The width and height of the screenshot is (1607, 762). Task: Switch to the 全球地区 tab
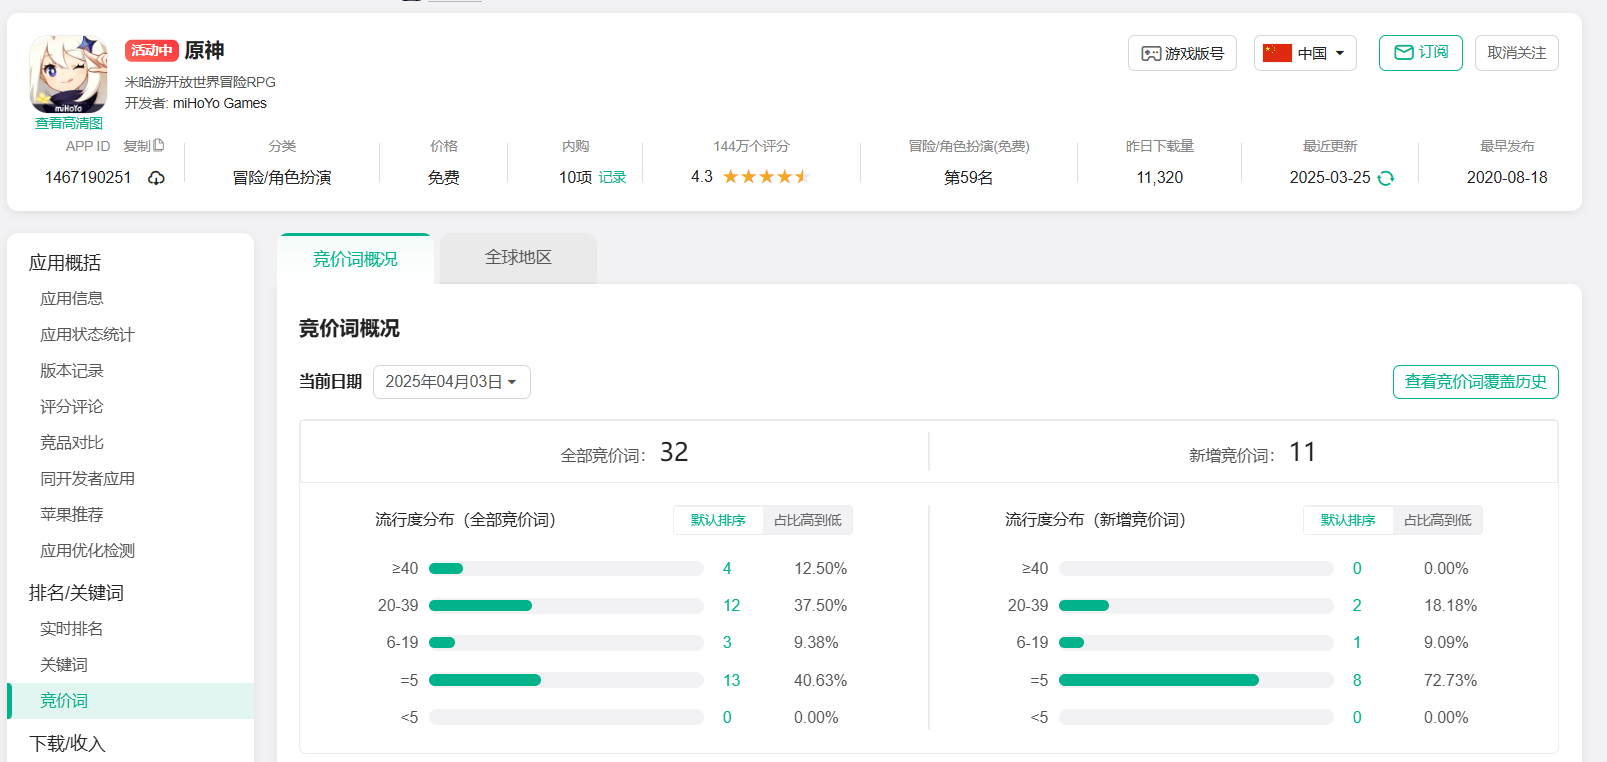tap(518, 258)
